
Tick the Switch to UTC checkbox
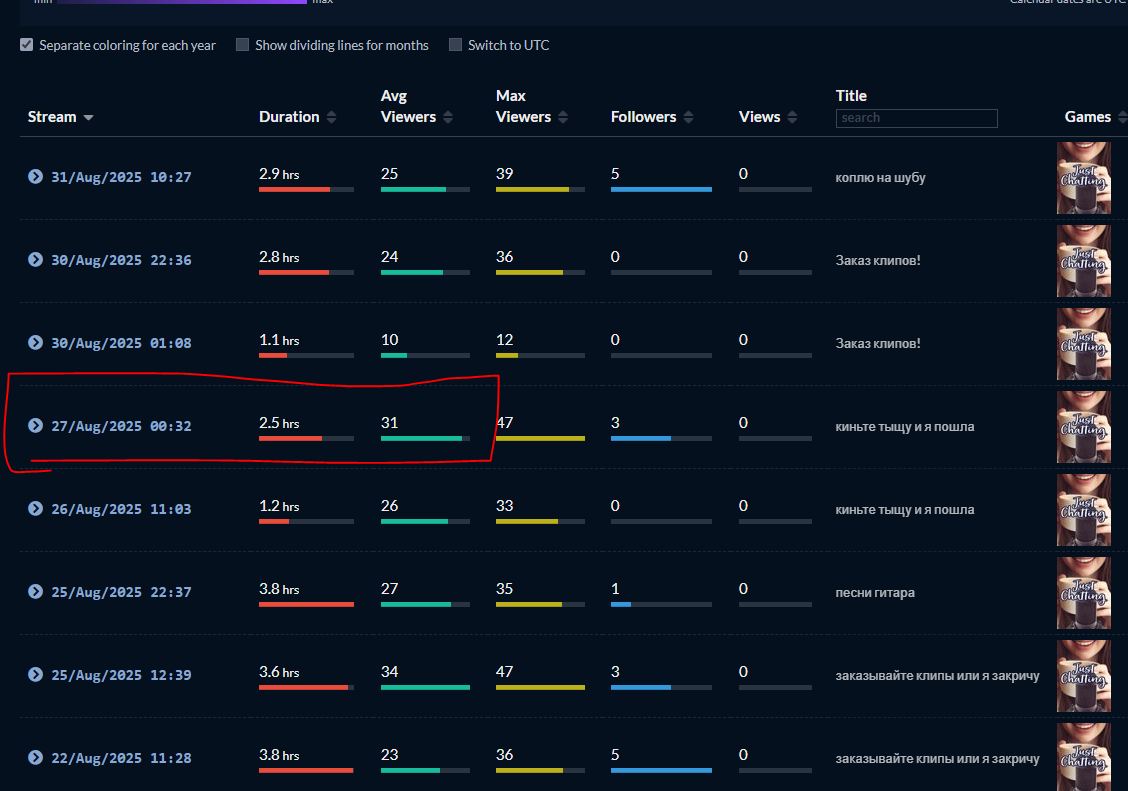[455, 45]
